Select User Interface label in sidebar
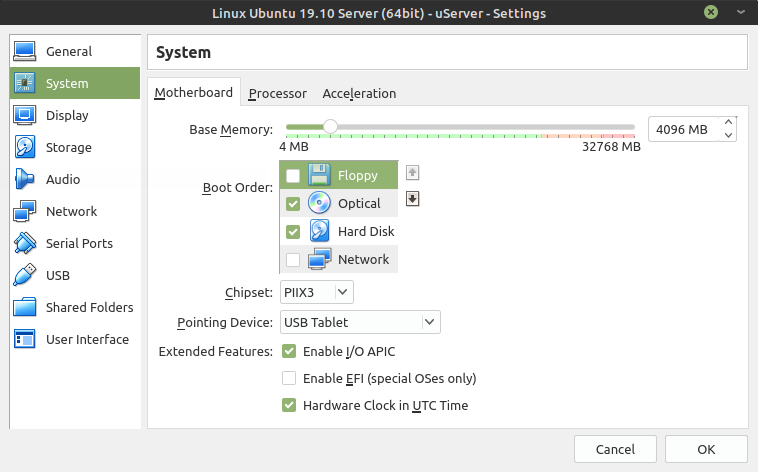The image size is (758, 472). click(x=87, y=339)
